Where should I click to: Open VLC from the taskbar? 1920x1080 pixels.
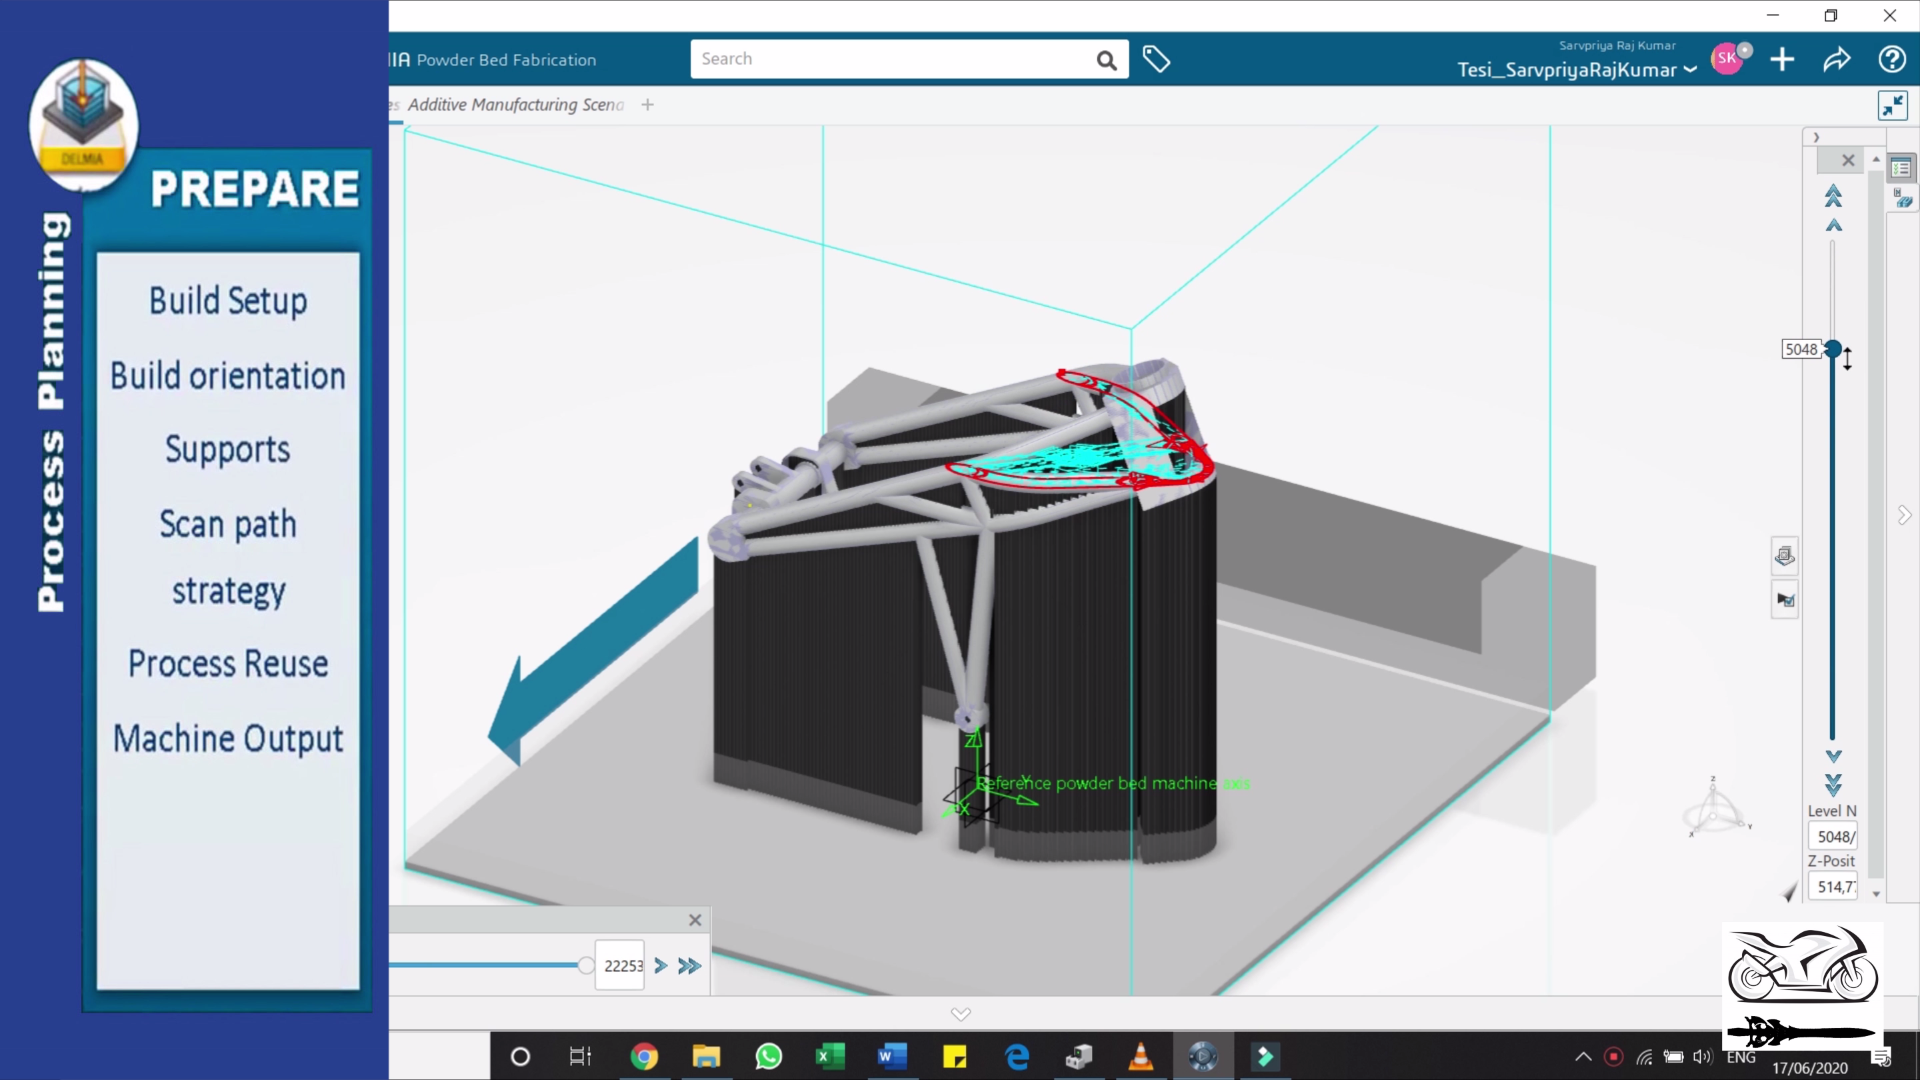click(1141, 1057)
